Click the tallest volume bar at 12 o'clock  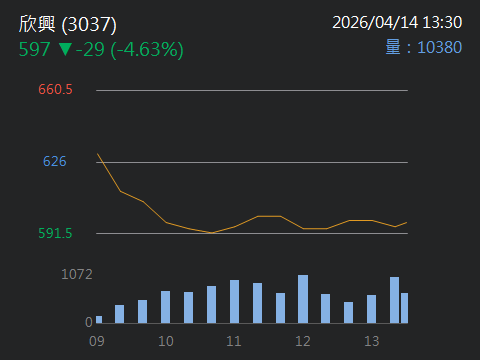pos(303,299)
